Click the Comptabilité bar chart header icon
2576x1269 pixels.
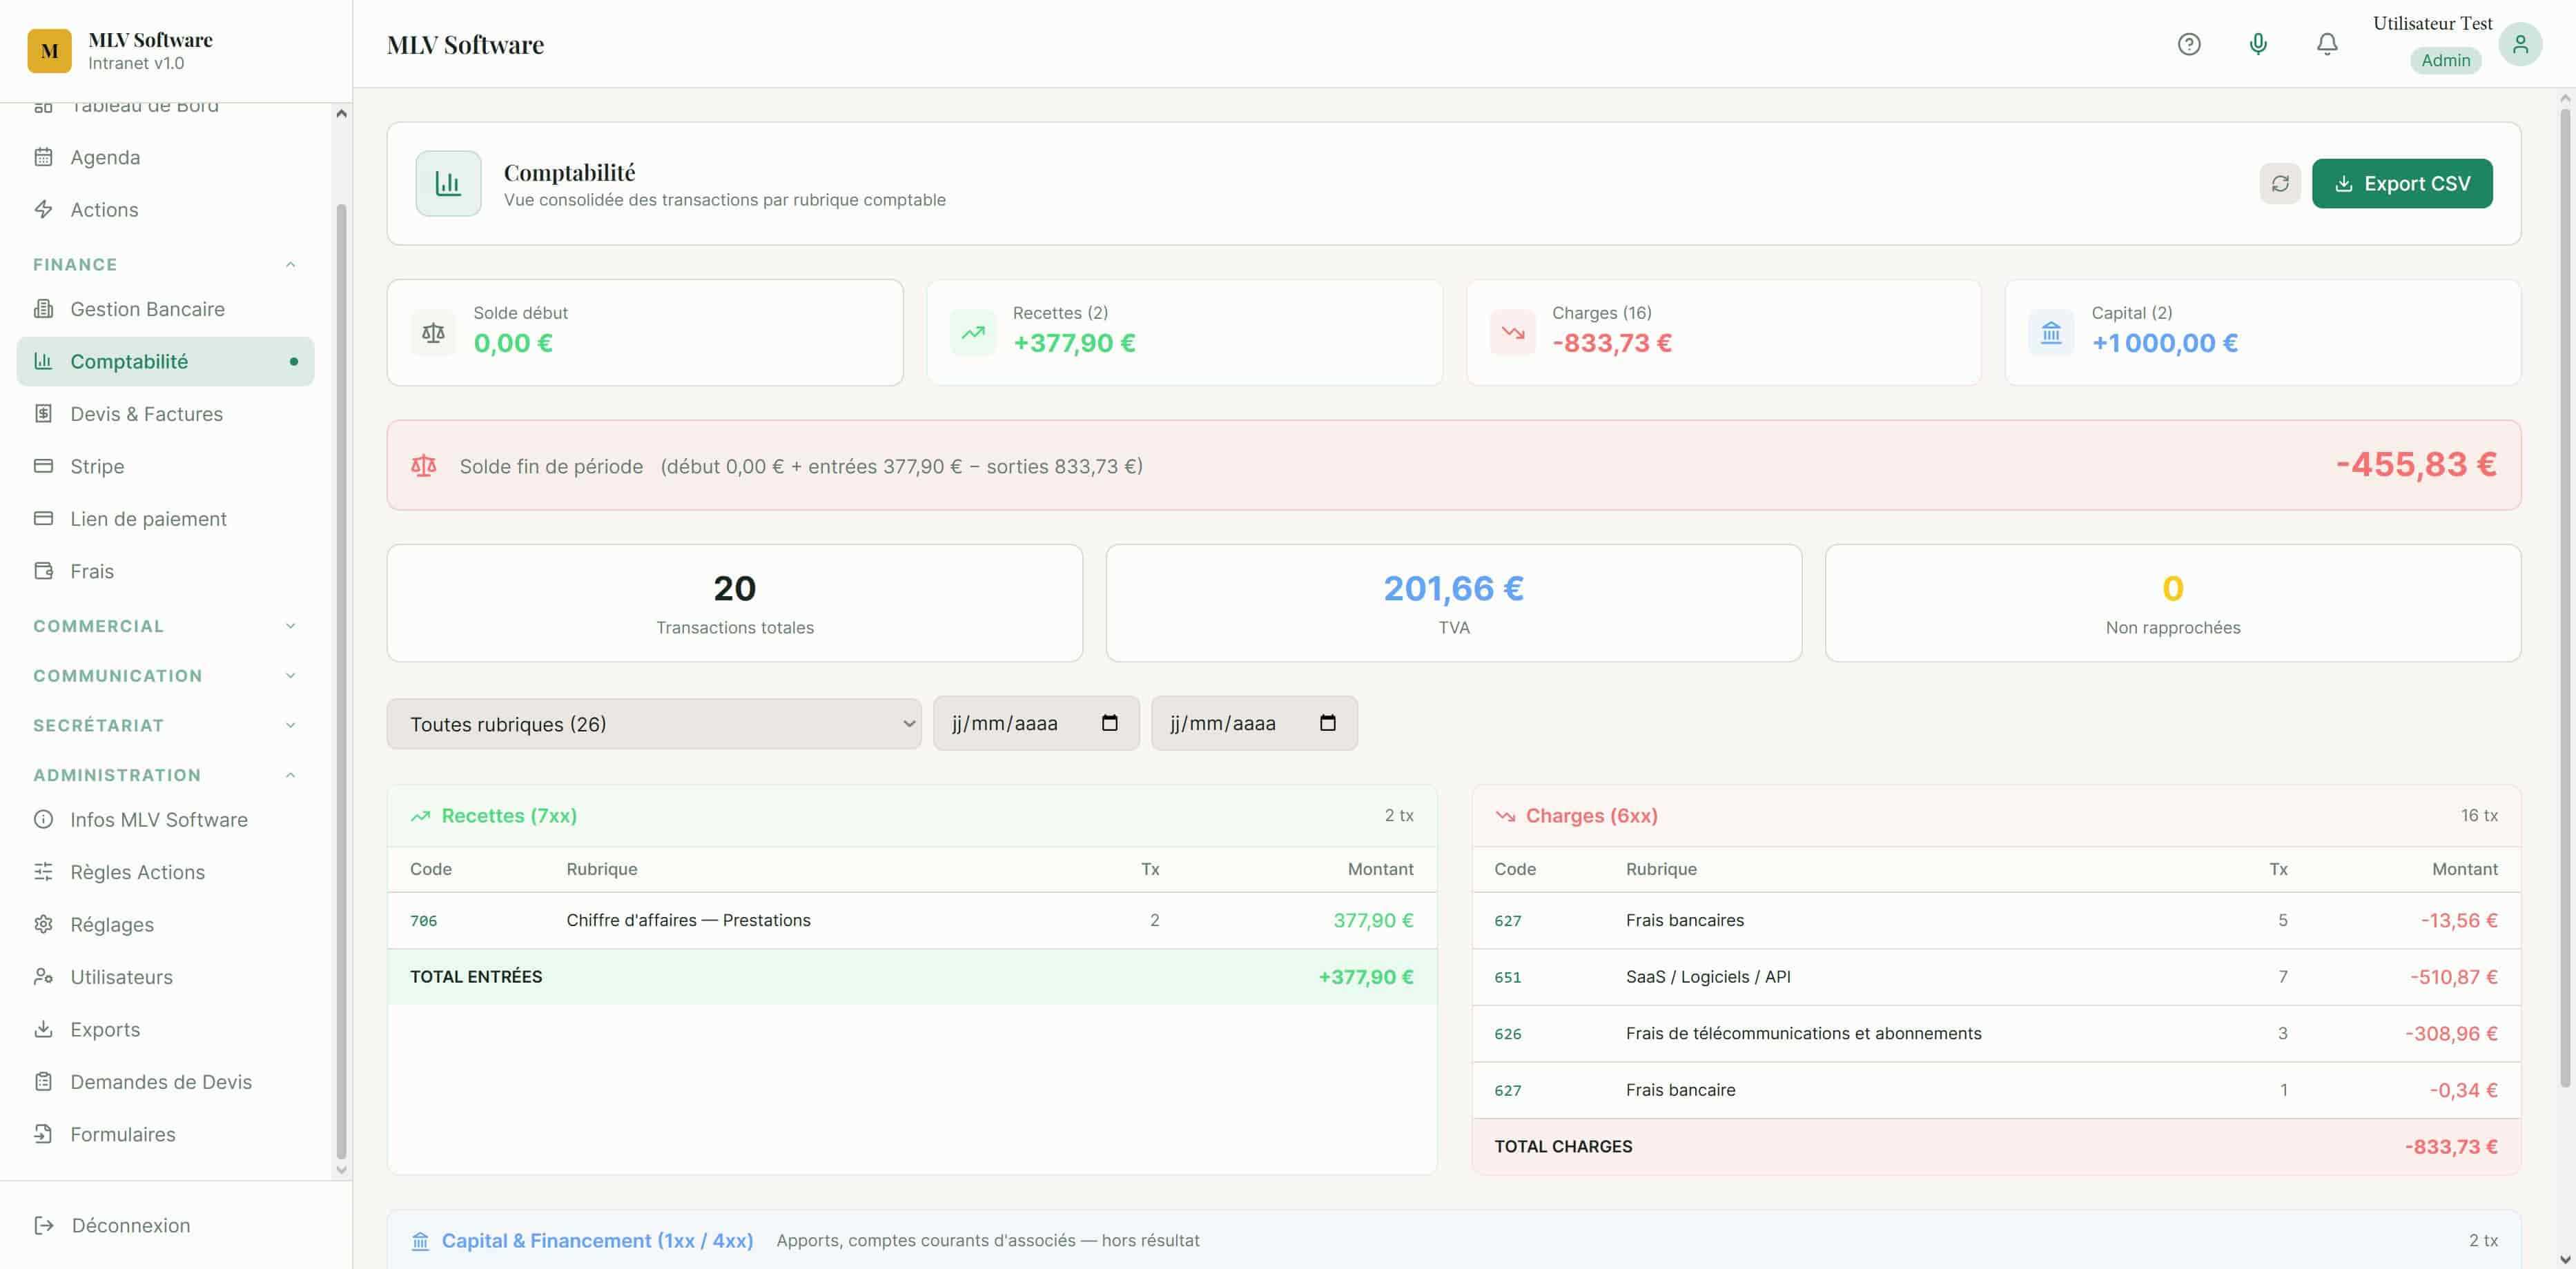pos(448,183)
